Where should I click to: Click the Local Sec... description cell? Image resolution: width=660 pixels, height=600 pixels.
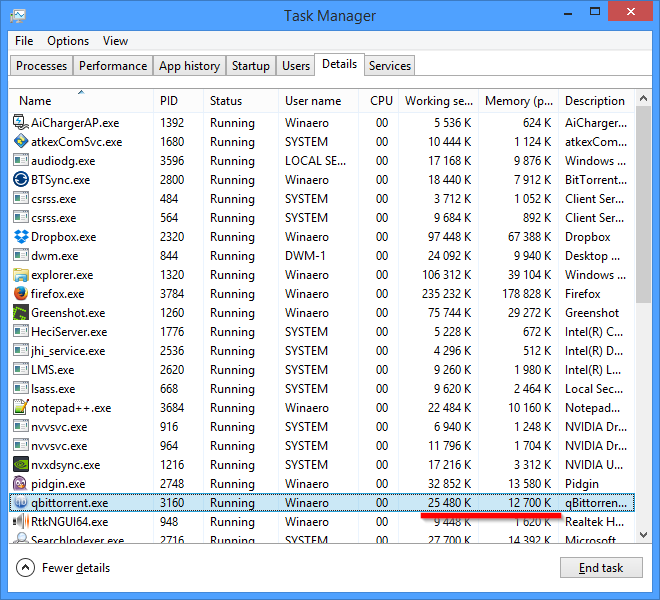594,389
